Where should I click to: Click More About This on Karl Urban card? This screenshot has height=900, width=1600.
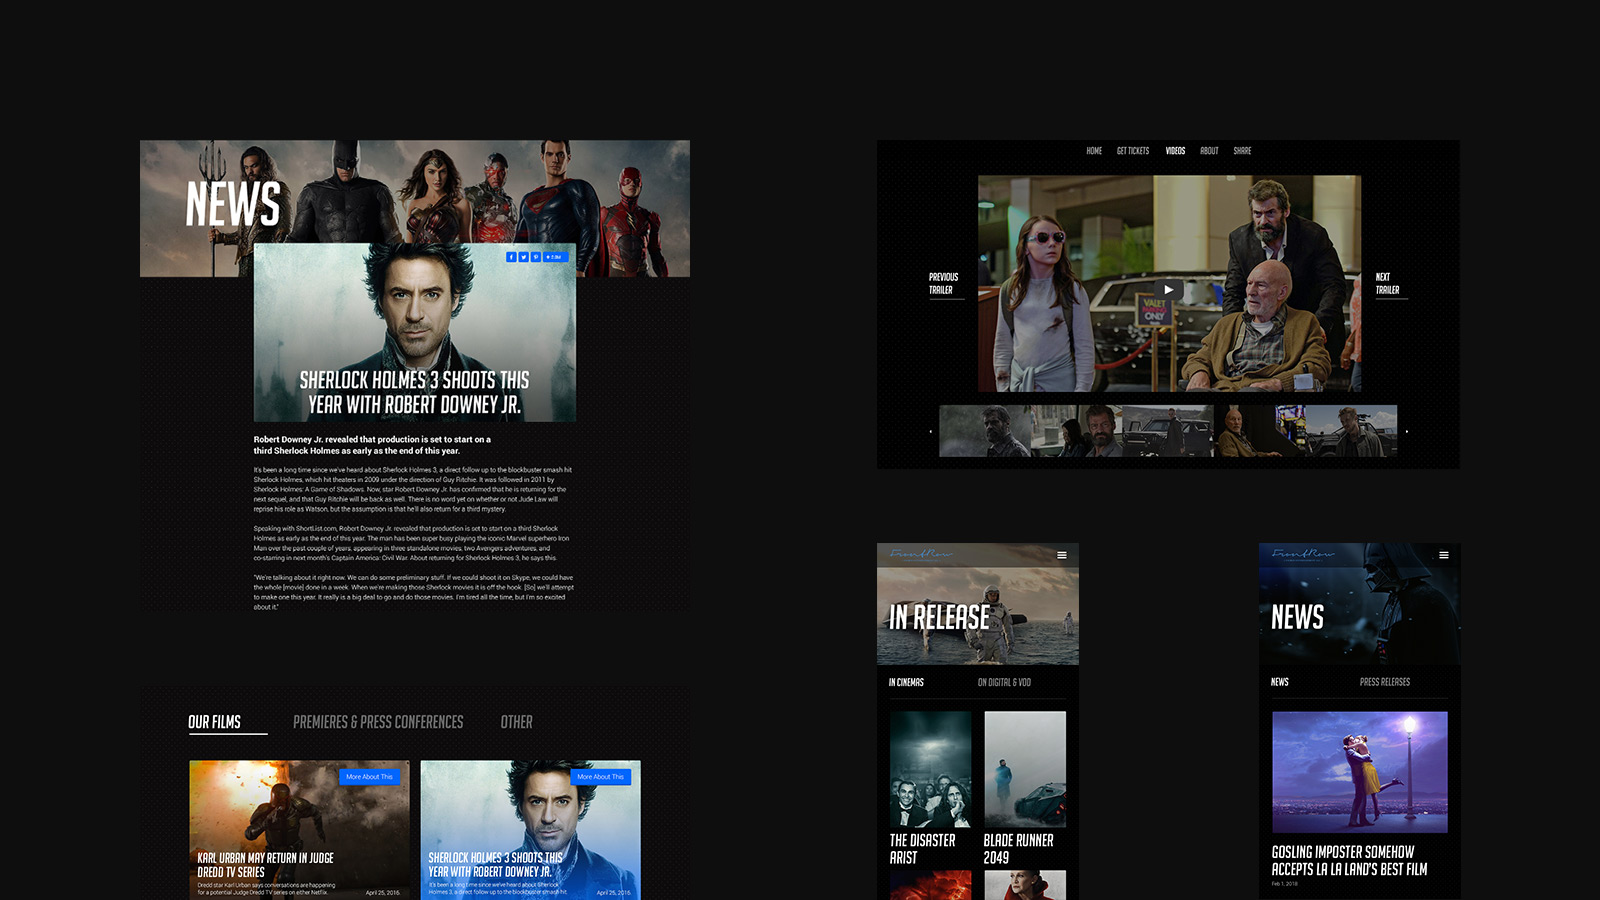370,777
